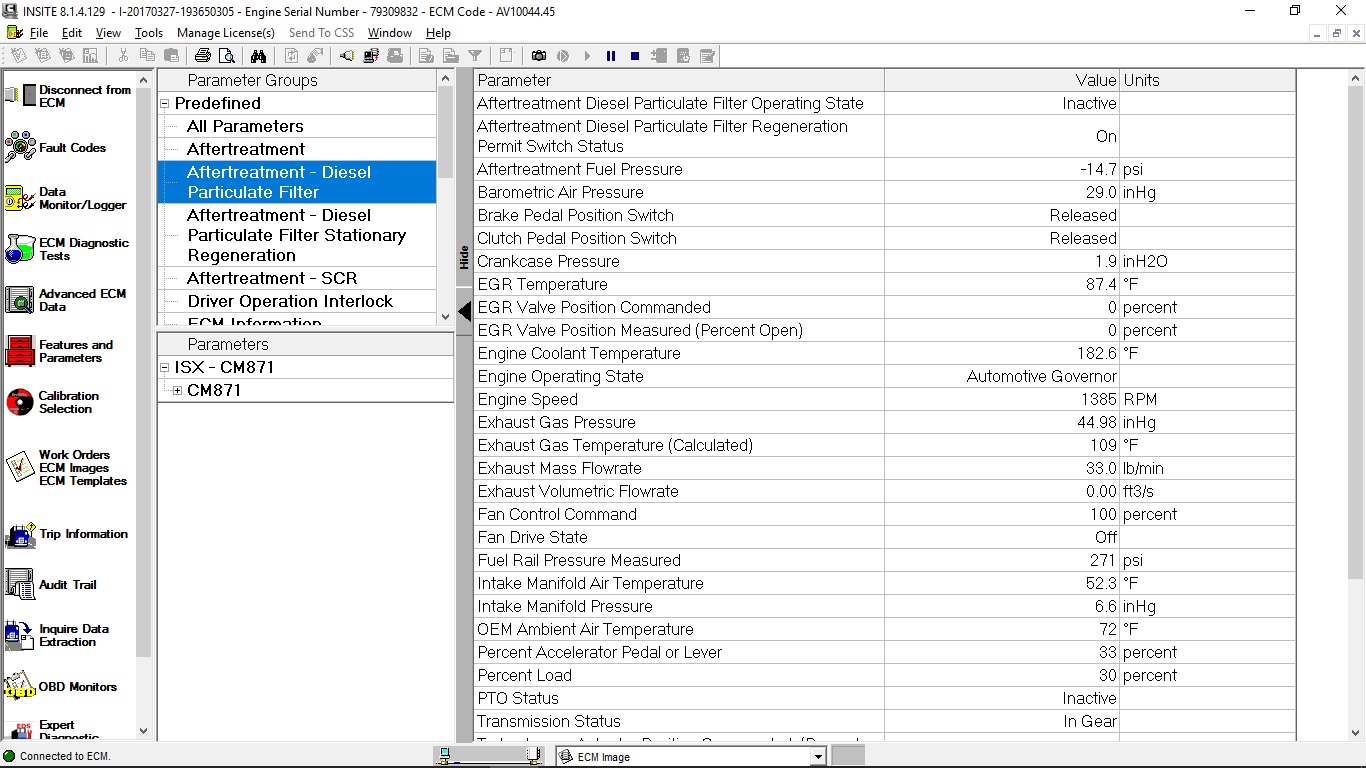The width and height of the screenshot is (1366, 768).
Task: Click the connection icon in the status bar
Action: tap(9, 756)
